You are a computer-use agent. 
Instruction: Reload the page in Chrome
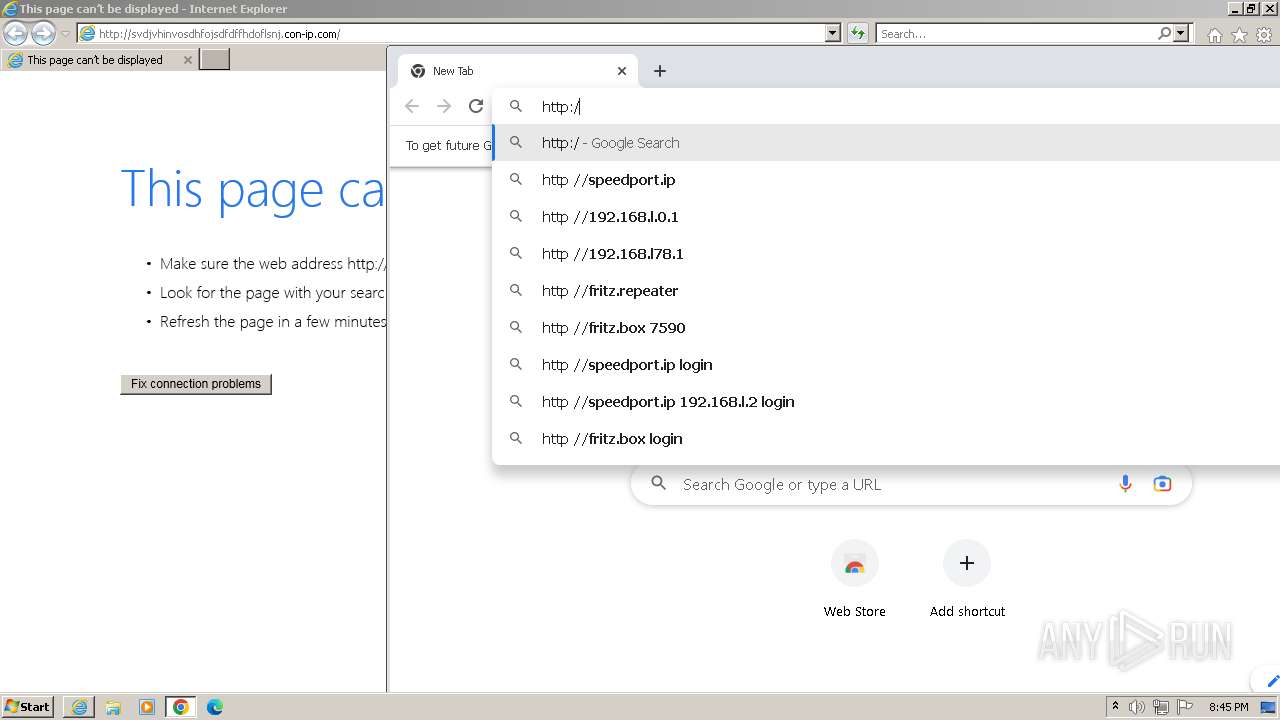click(476, 106)
